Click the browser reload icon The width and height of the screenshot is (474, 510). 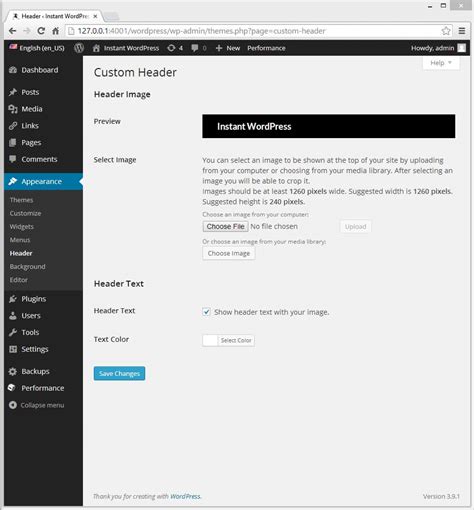41,31
